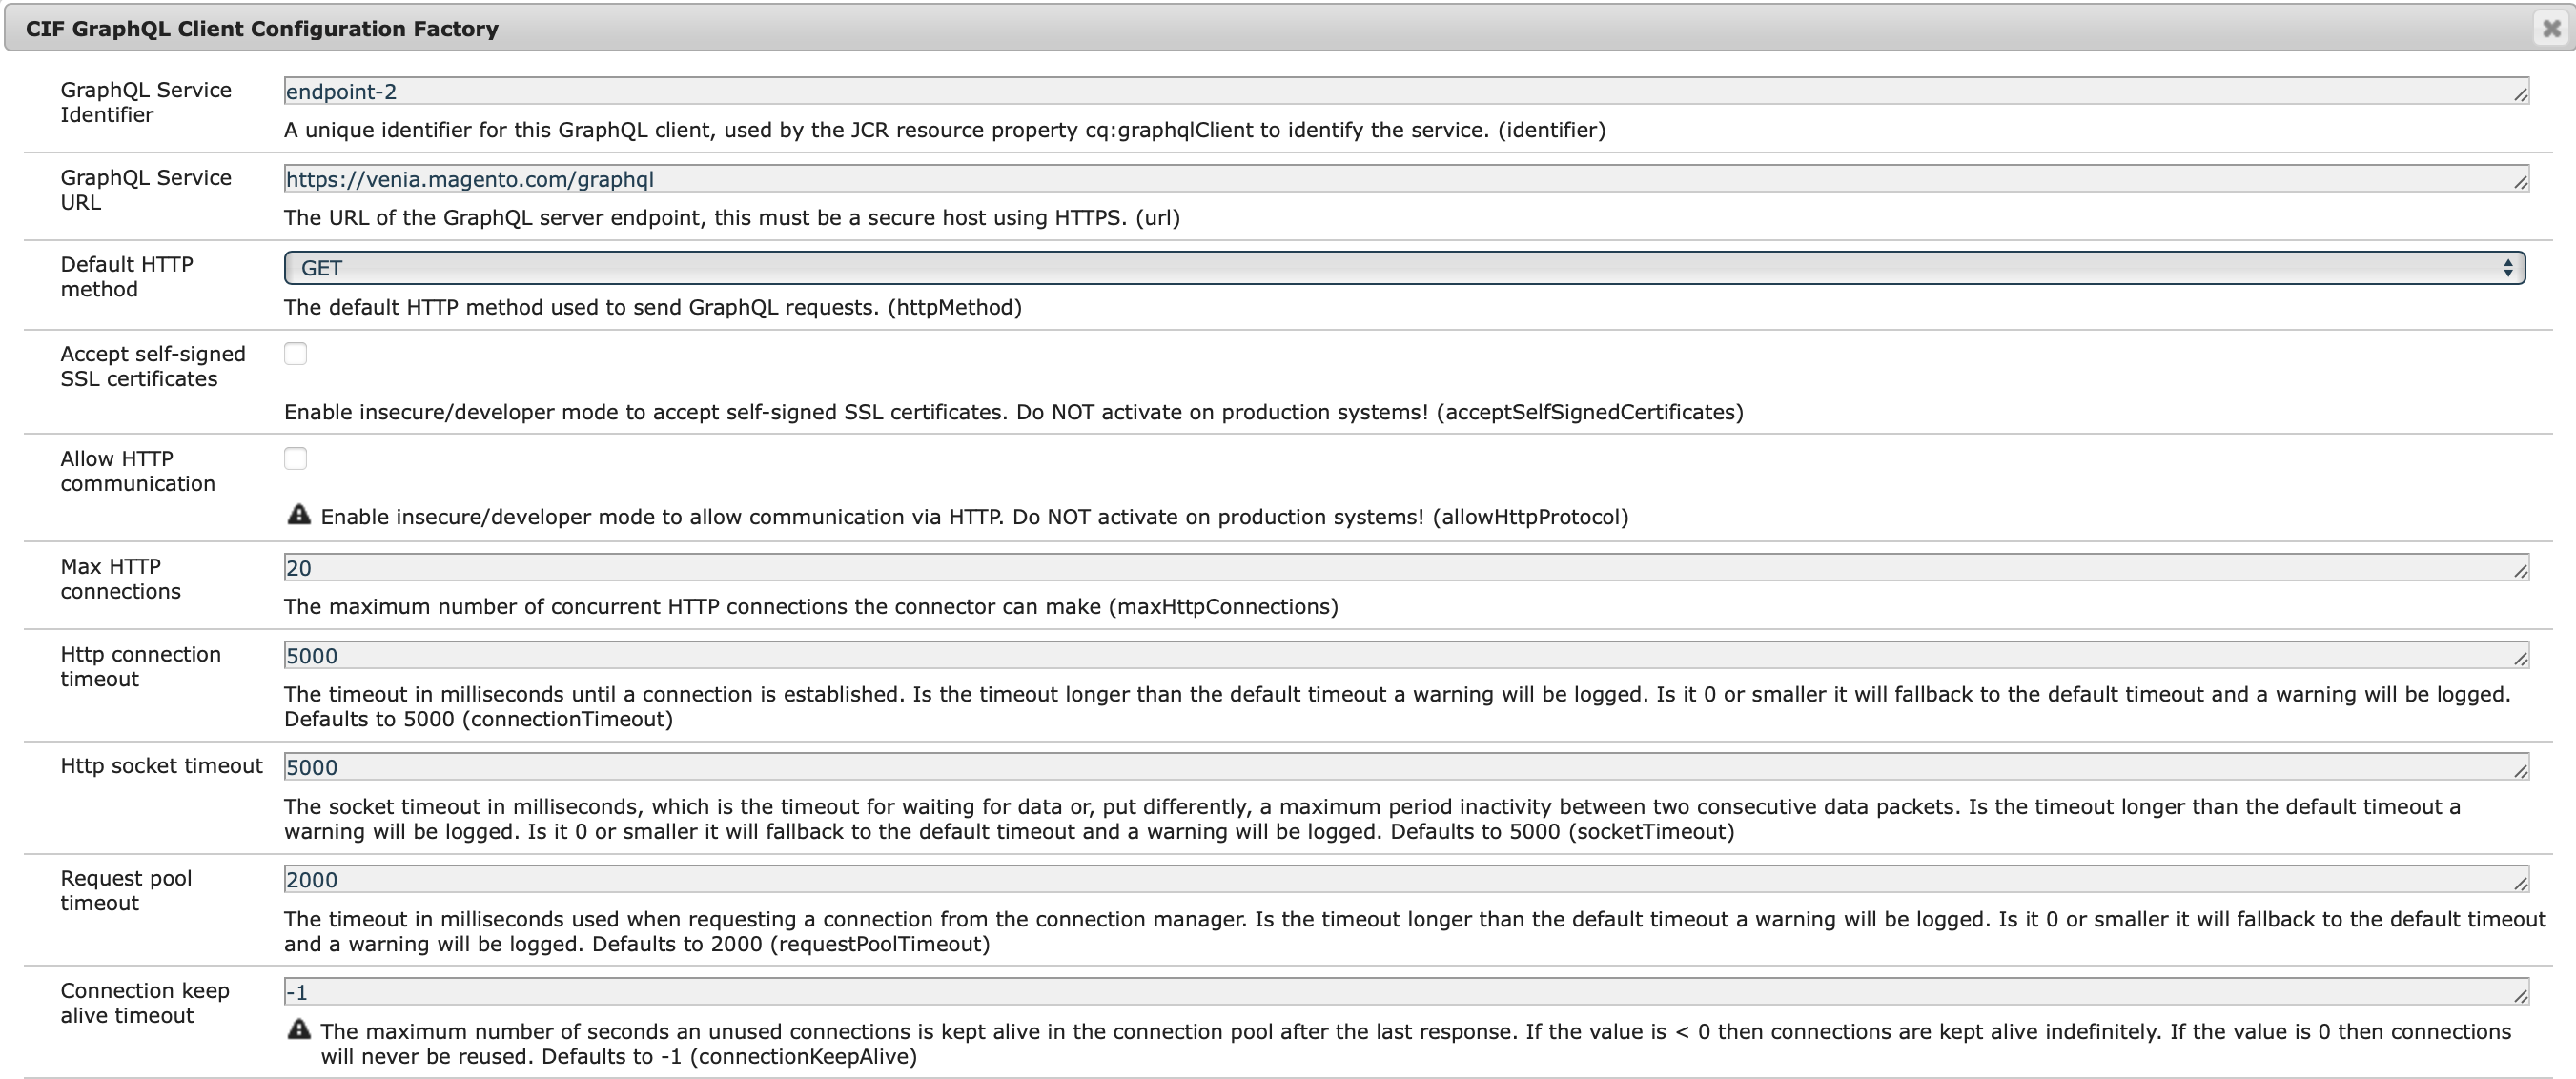Click the GET dropdown stepper arrows
Viewport: 2576px width, 1079px height.
2507,268
